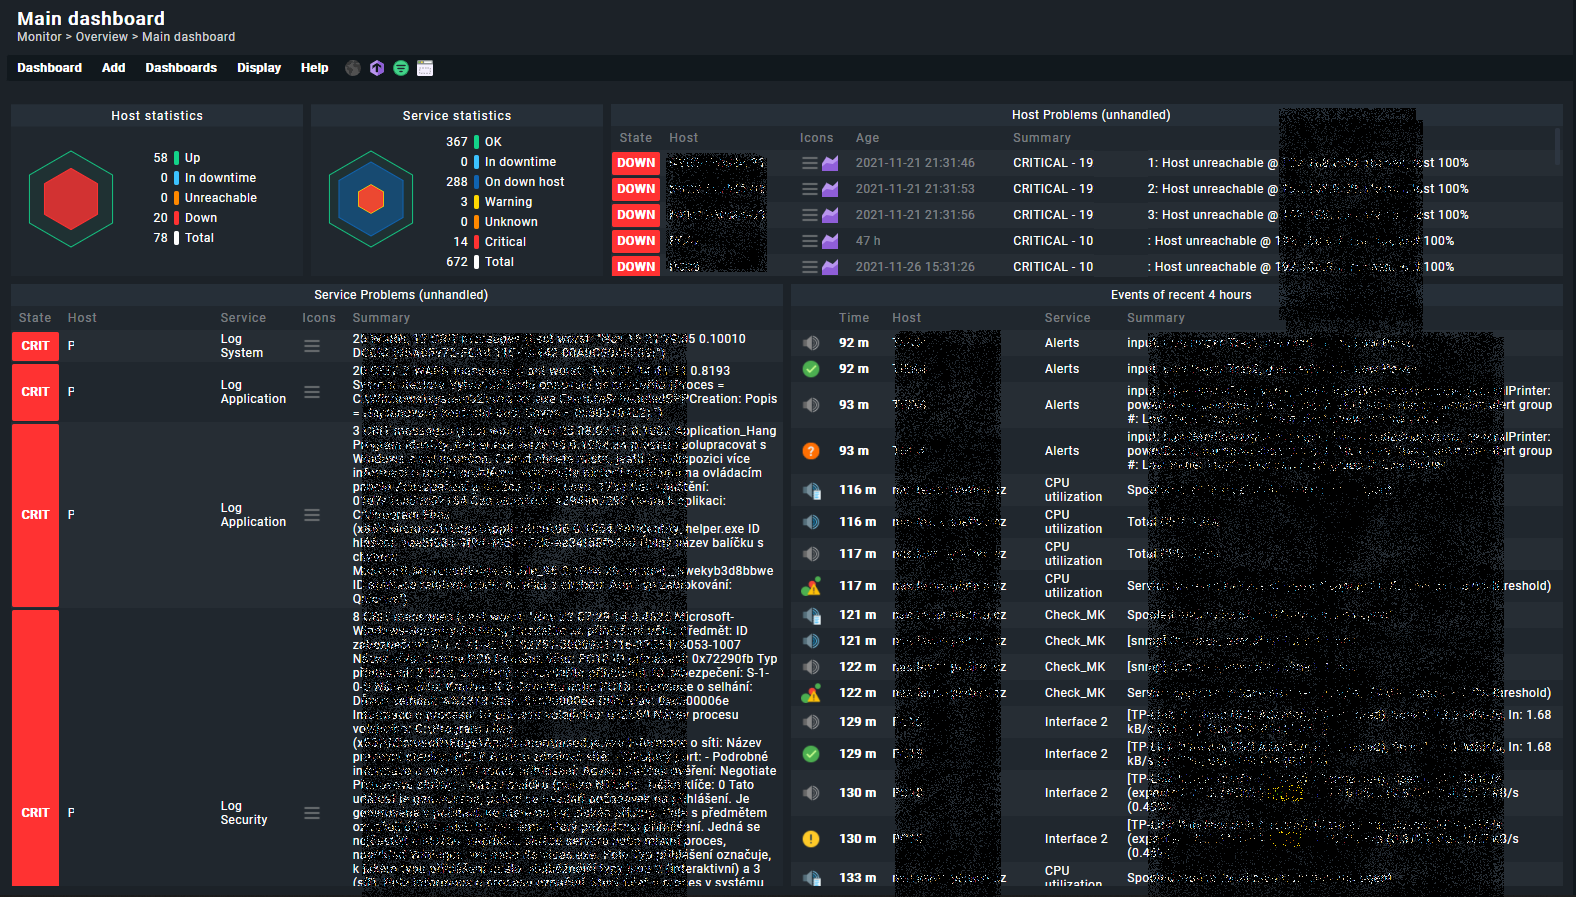
Task: Open the Events of recent 4 hours title
Action: pos(1181,295)
